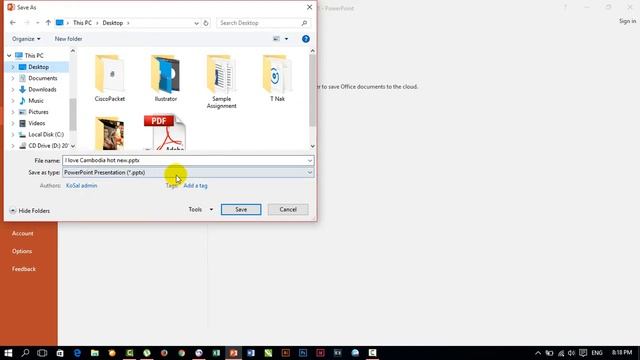The image size is (640, 360).
Task: Click the PC icon in address bar
Action: [60, 23]
